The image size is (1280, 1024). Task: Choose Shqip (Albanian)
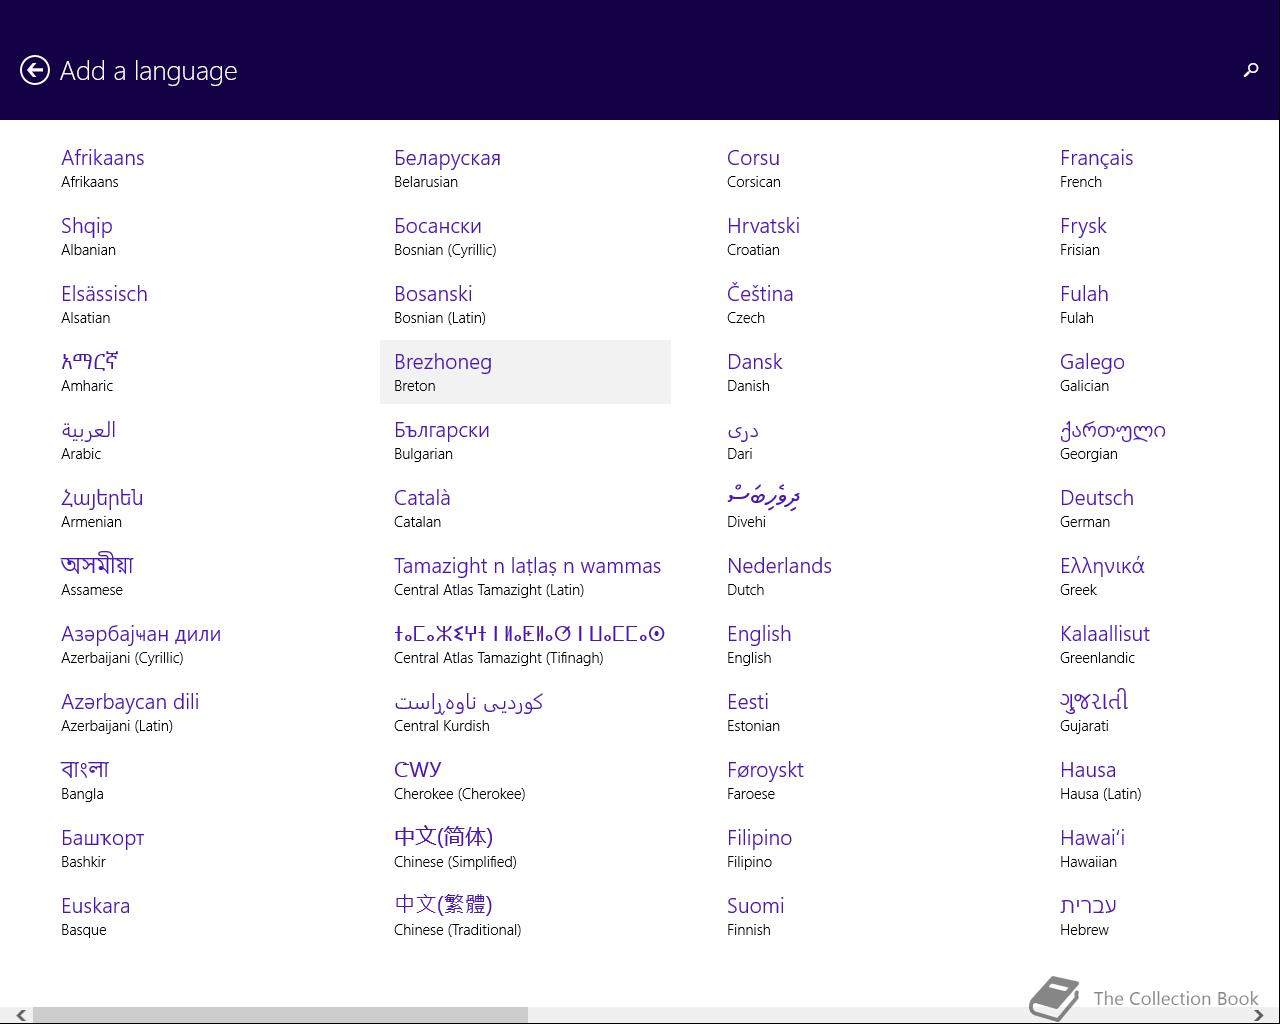pyautogui.click(x=192, y=236)
